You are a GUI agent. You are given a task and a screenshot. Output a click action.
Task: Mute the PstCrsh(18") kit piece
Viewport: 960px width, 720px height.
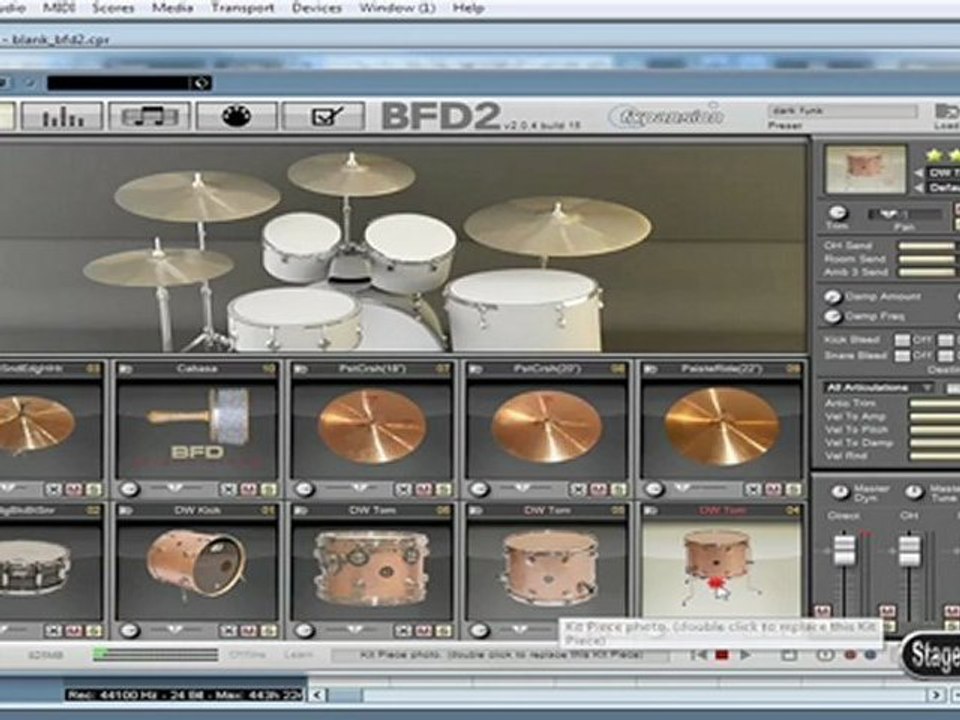point(423,489)
